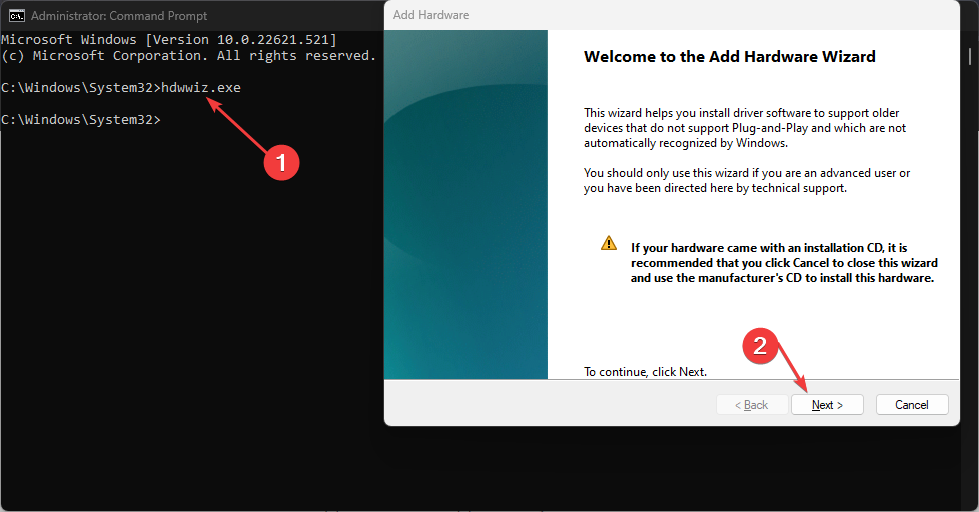Click the yellow warning icon in wizard
The image size is (979, 512).
(x=609, y=243)
